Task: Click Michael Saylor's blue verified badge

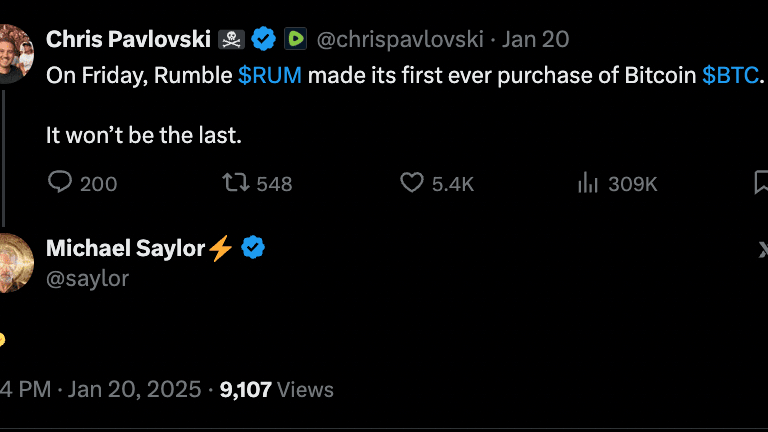Action: click(x=255, y=248)
